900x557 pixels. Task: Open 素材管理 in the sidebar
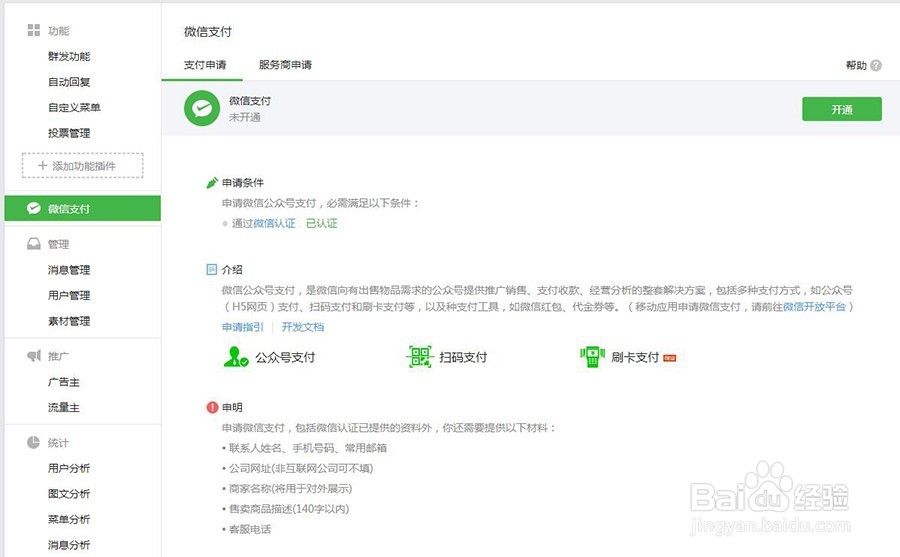coord(69,320)
